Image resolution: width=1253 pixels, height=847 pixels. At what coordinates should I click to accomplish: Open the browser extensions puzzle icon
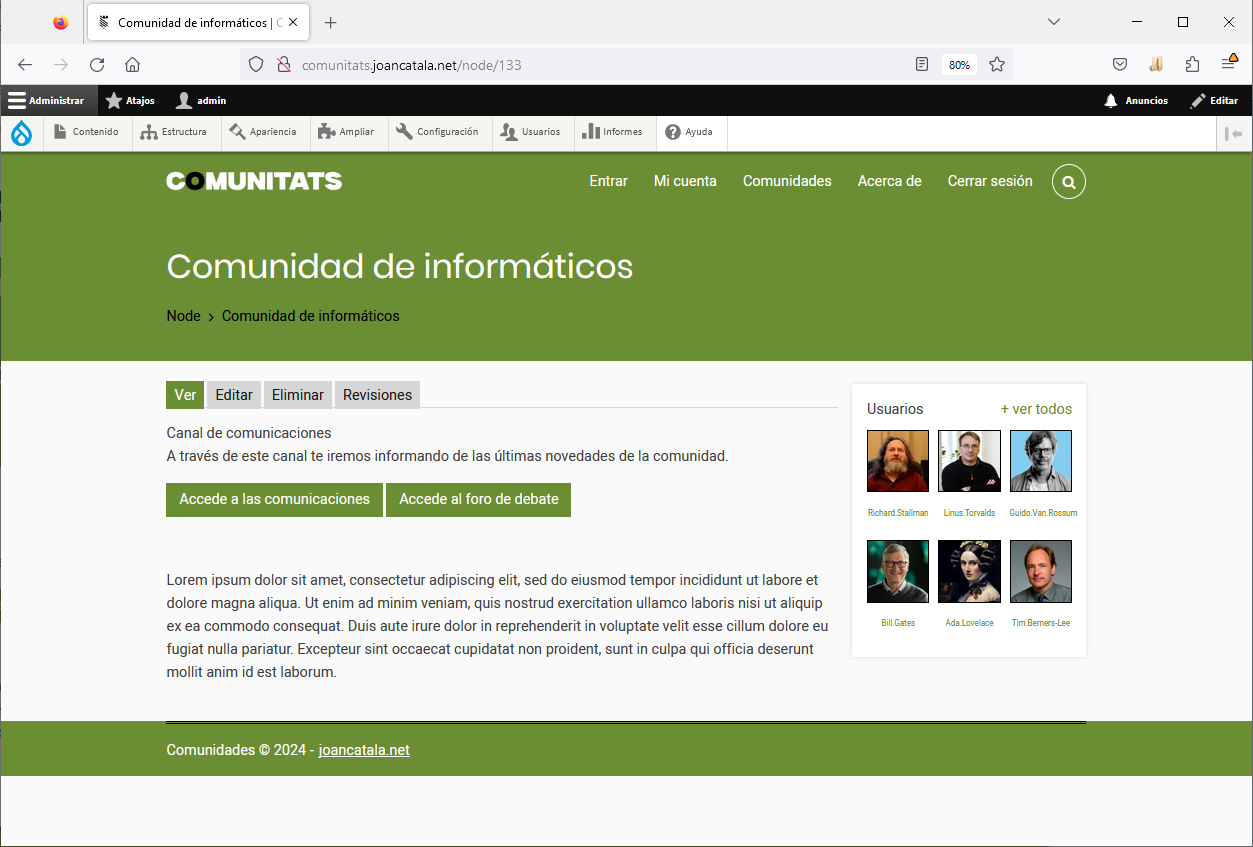[1192, 65]
